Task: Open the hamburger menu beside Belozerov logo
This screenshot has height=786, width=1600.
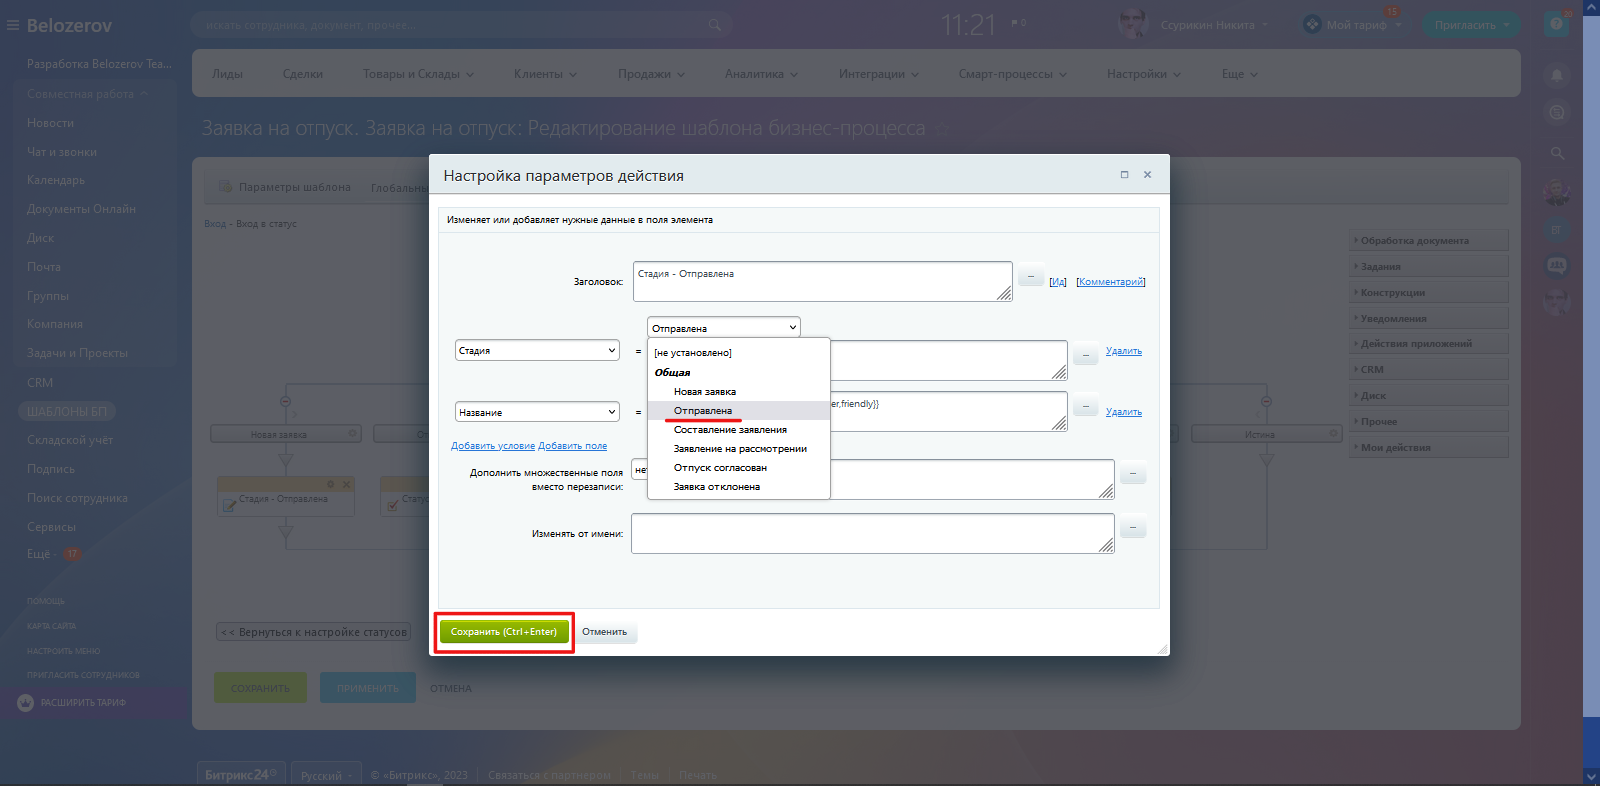Action: click(x=13, y=25)
